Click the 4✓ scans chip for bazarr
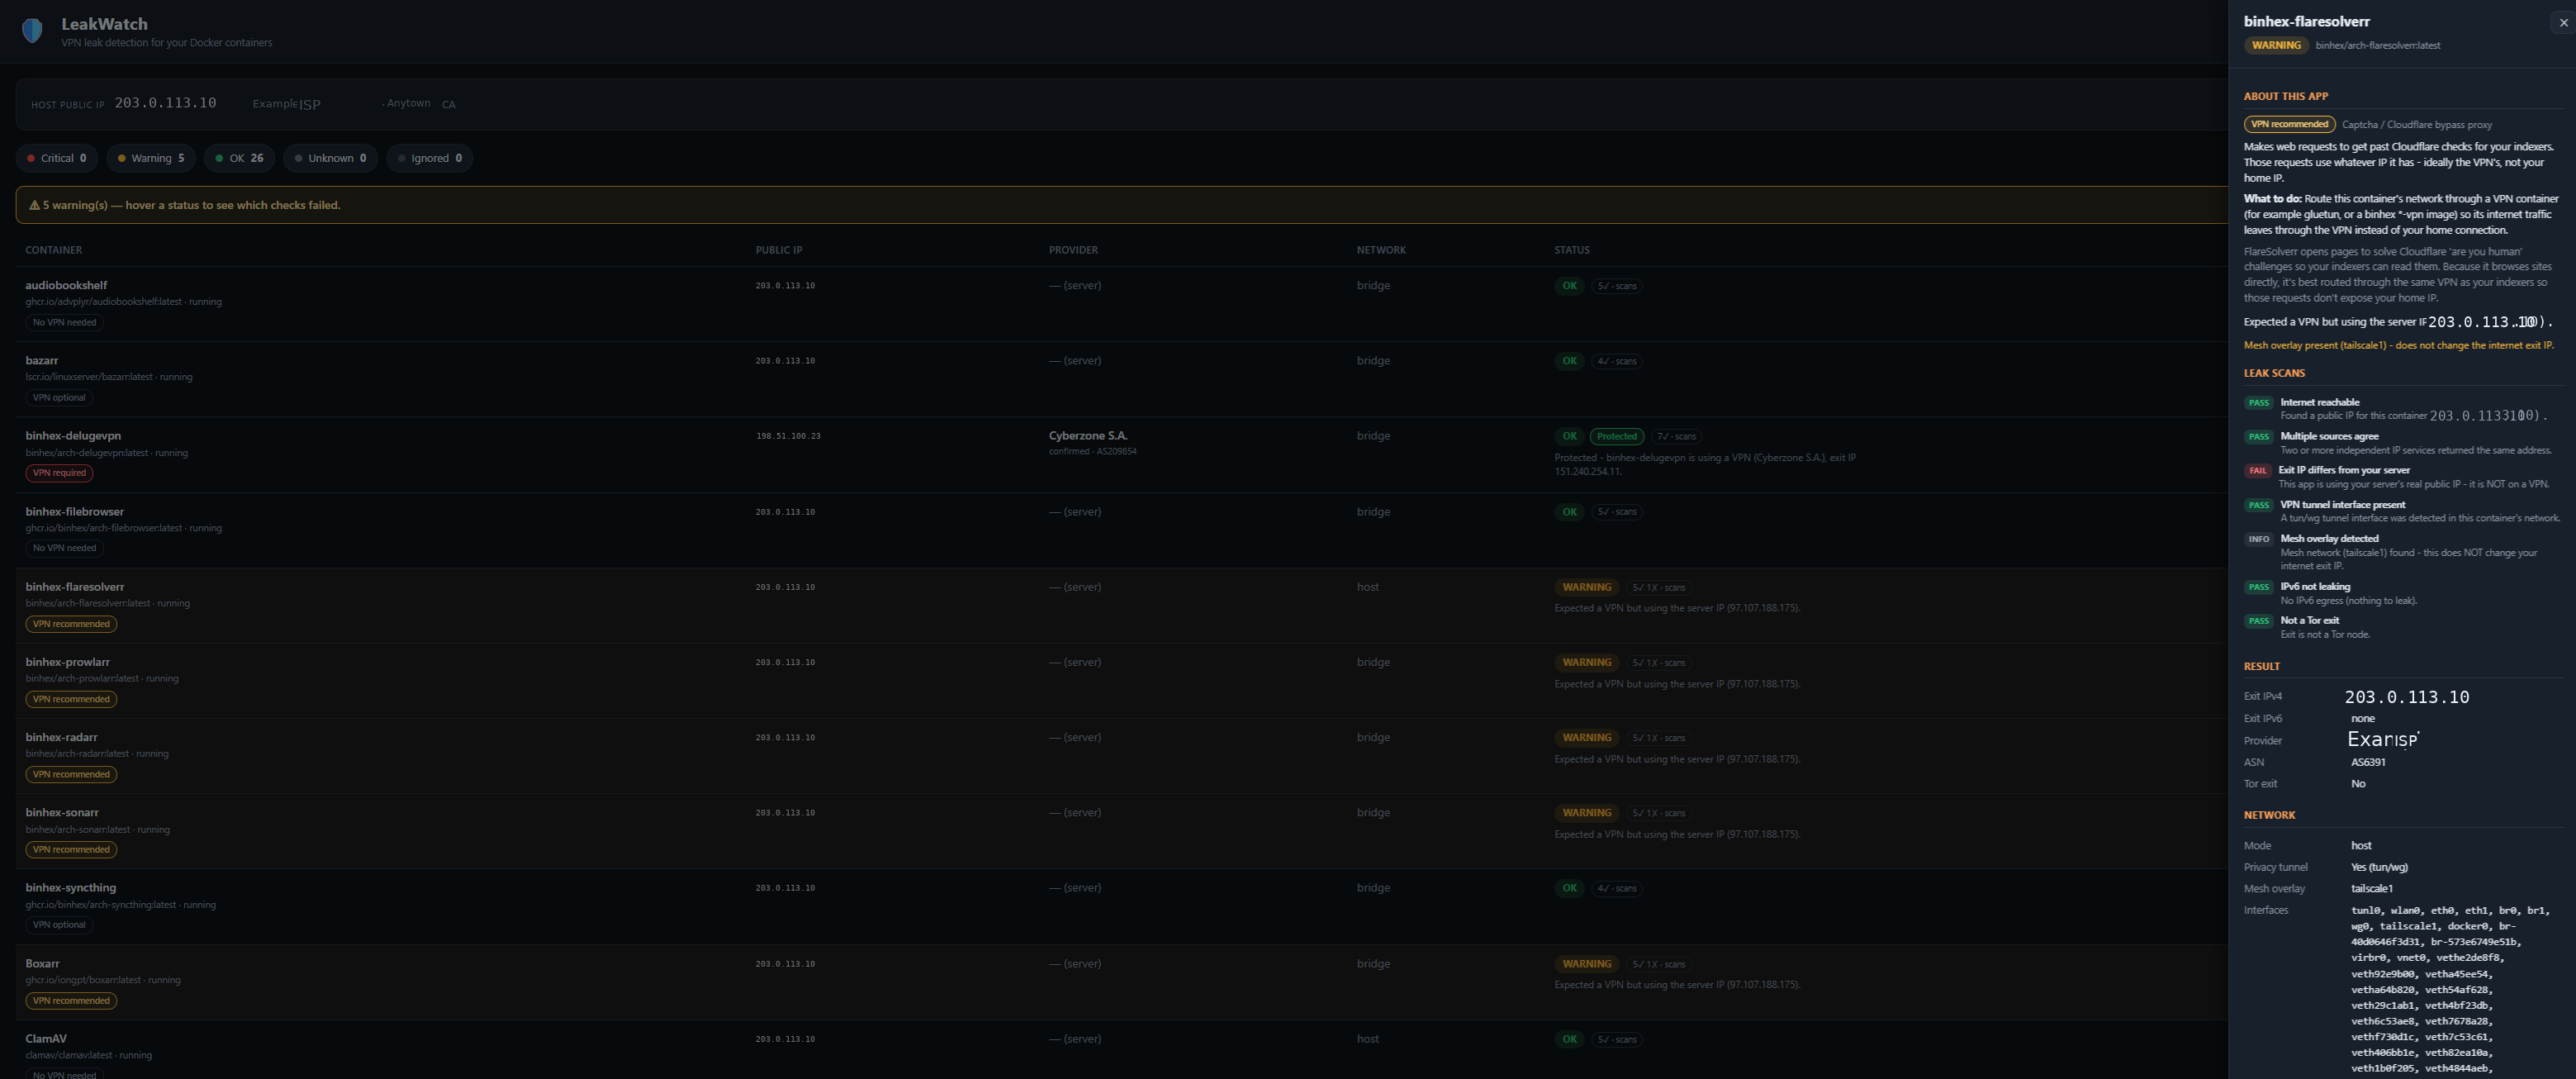This screenshot has height=1079, width=2576. (x=1617, y=361)
